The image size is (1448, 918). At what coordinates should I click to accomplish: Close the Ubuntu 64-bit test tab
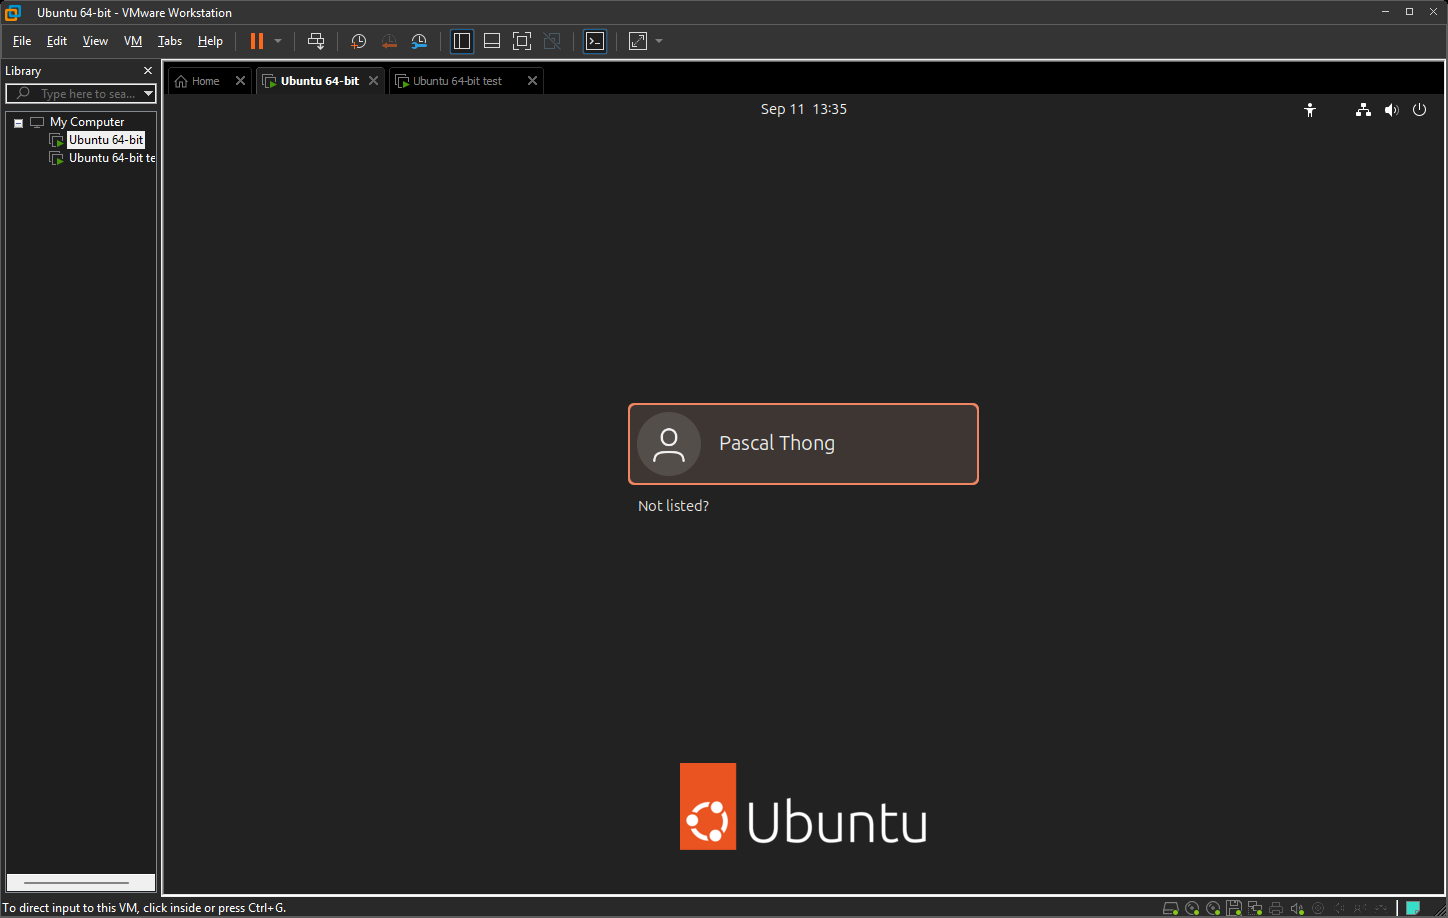coord(532,81)
